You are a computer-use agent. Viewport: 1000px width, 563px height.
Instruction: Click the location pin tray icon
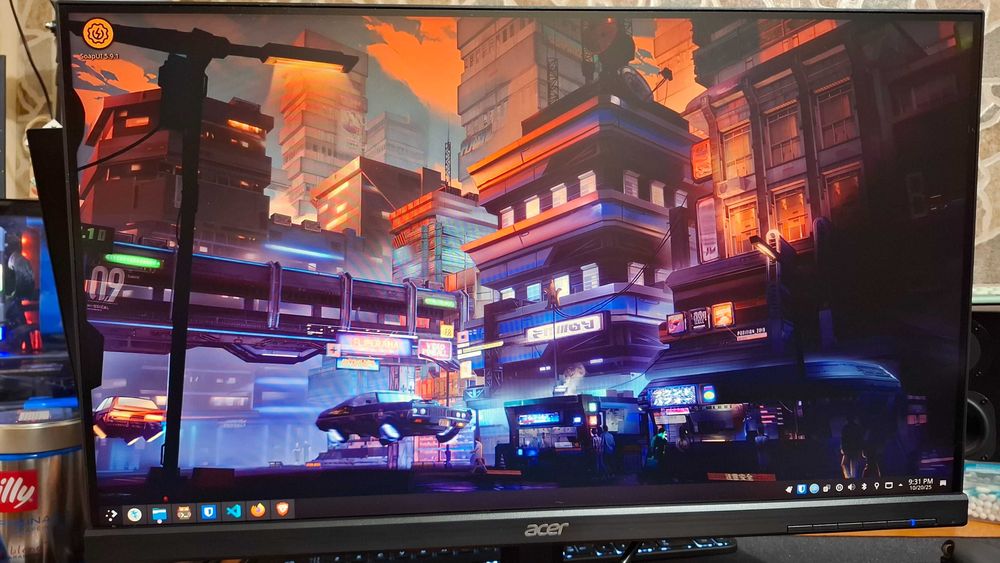pyautogui.click(x=877, y=486)
